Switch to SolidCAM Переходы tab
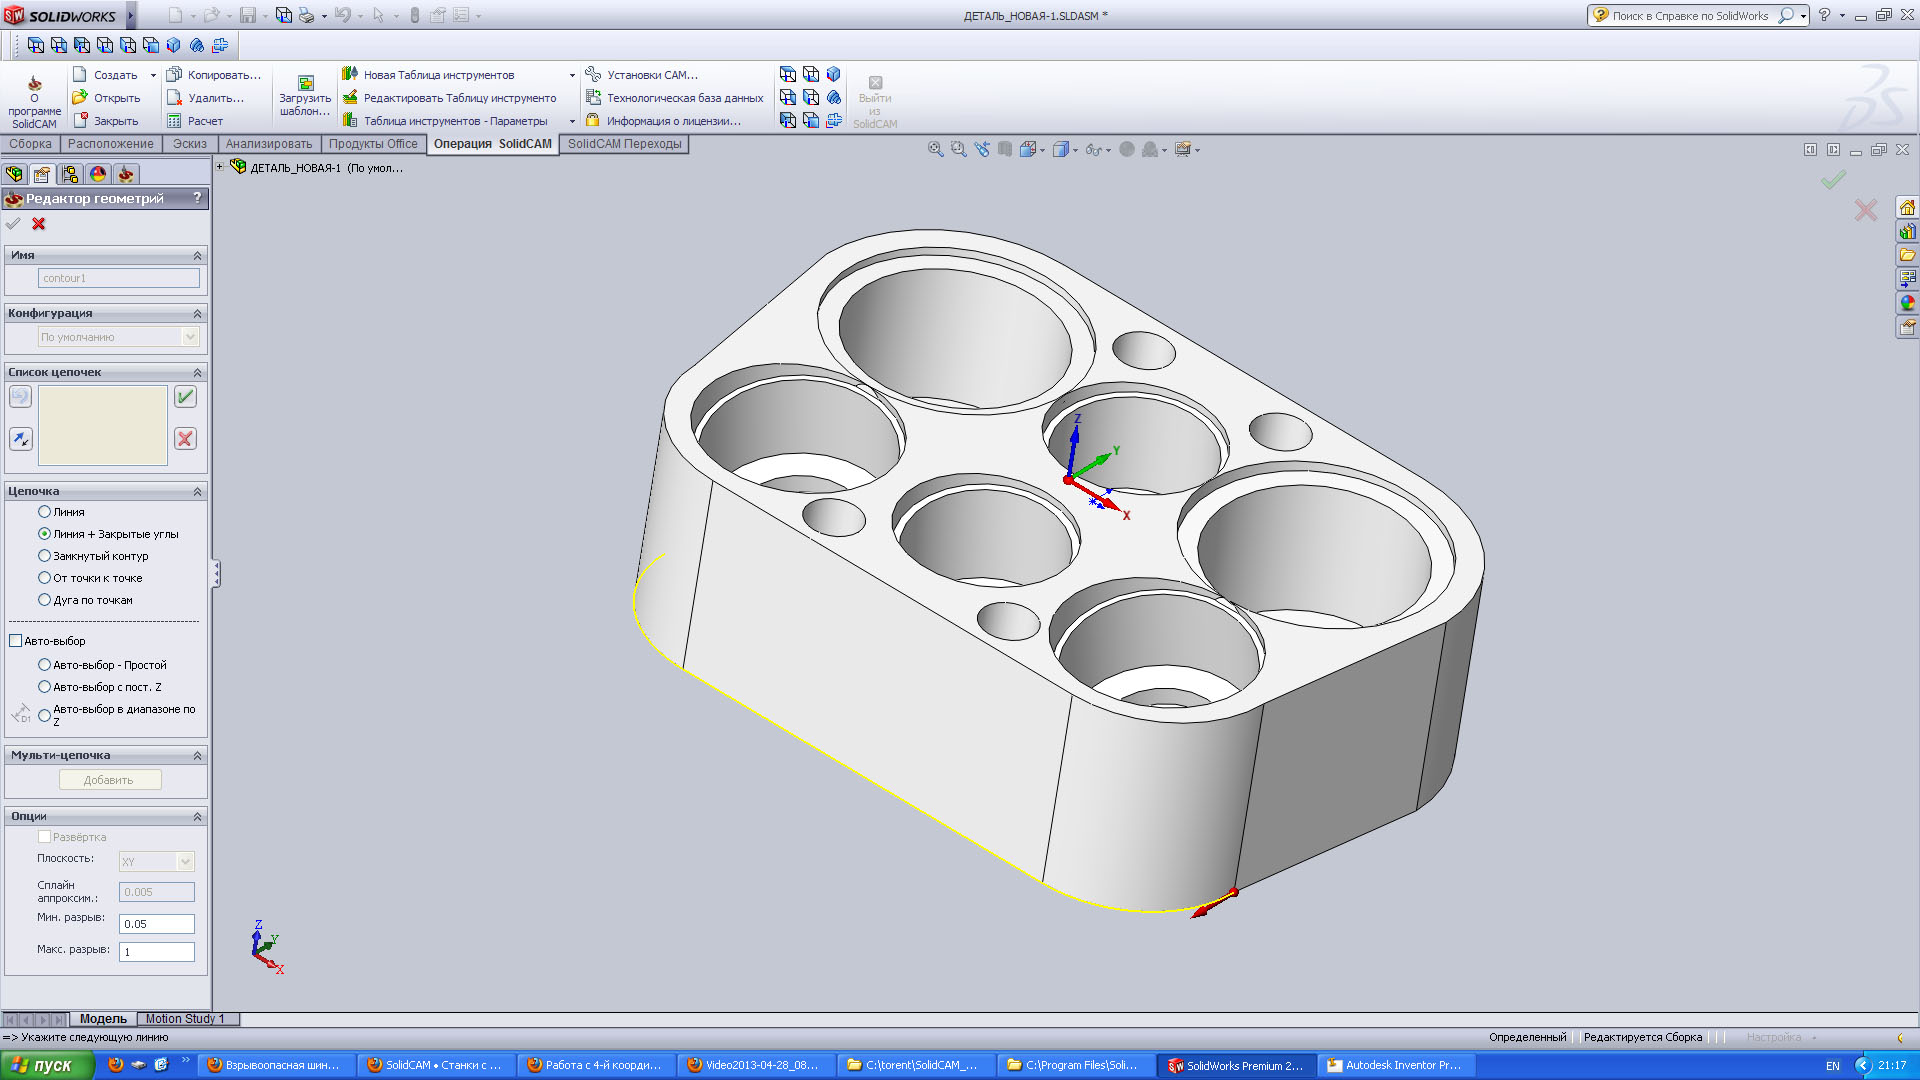The image size is (1920, 1080). 624,144
